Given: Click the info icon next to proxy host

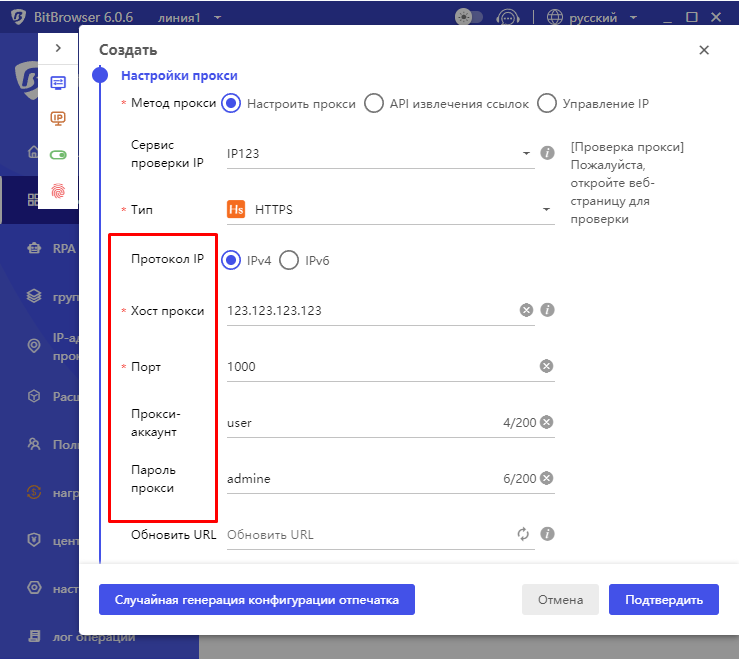Looking at the screenshot, I should (547, 310).
